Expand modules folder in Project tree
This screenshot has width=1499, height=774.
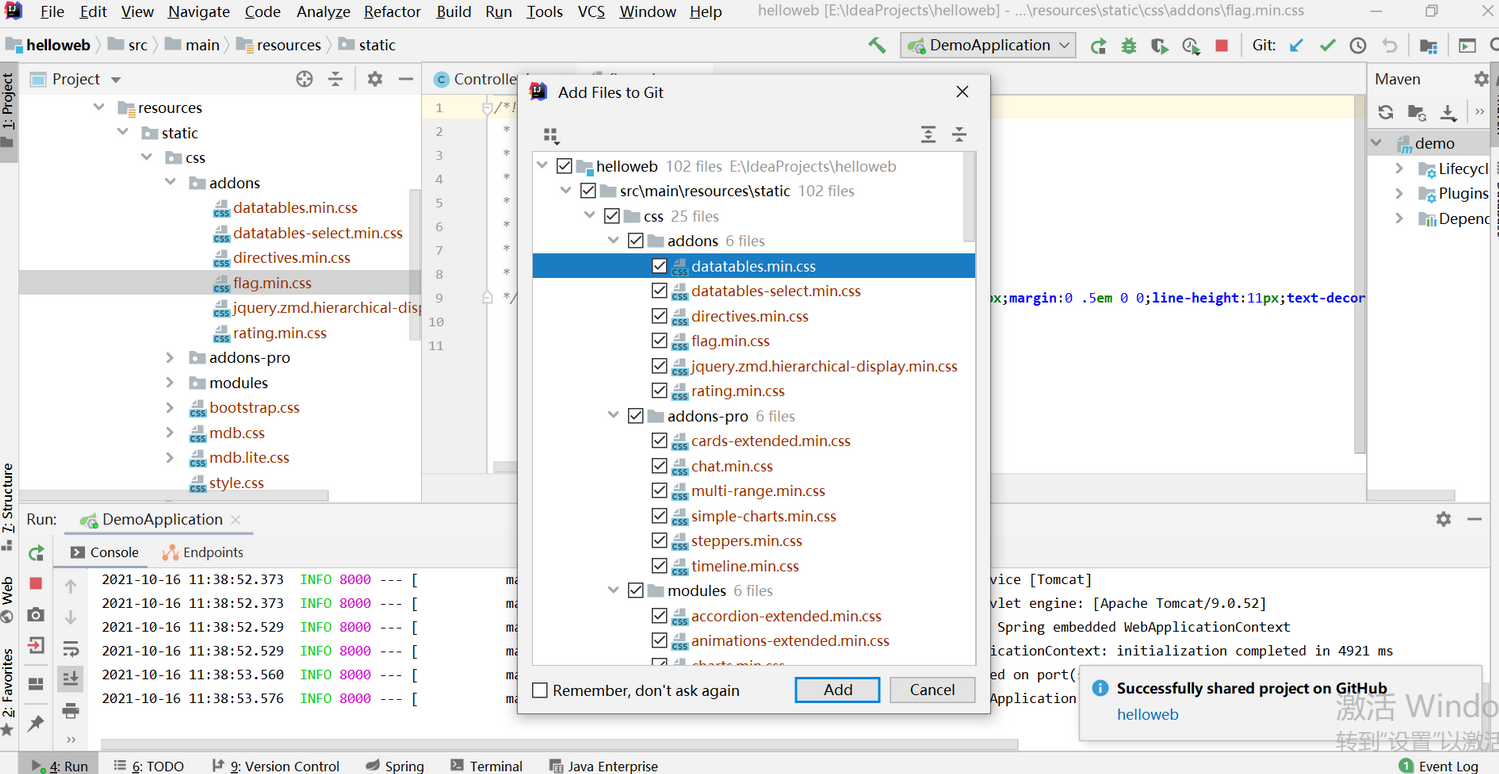171,383
